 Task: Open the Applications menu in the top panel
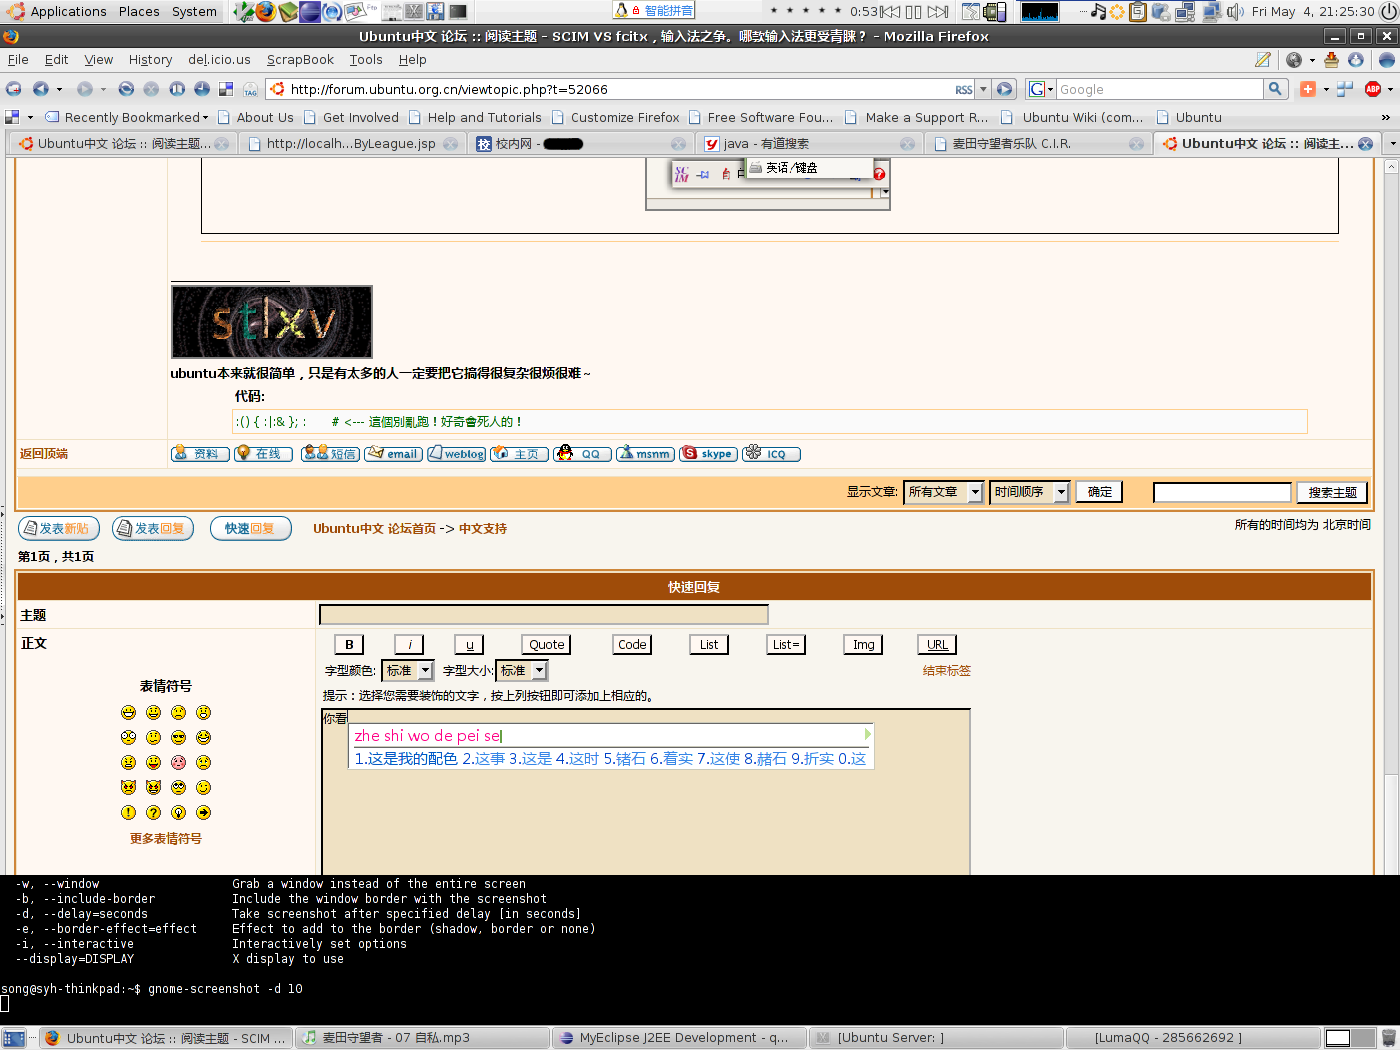click(x=57, y=12)
